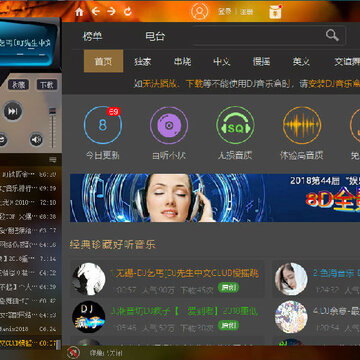Select the 慢摇 sub-tab

coord(261,62)
